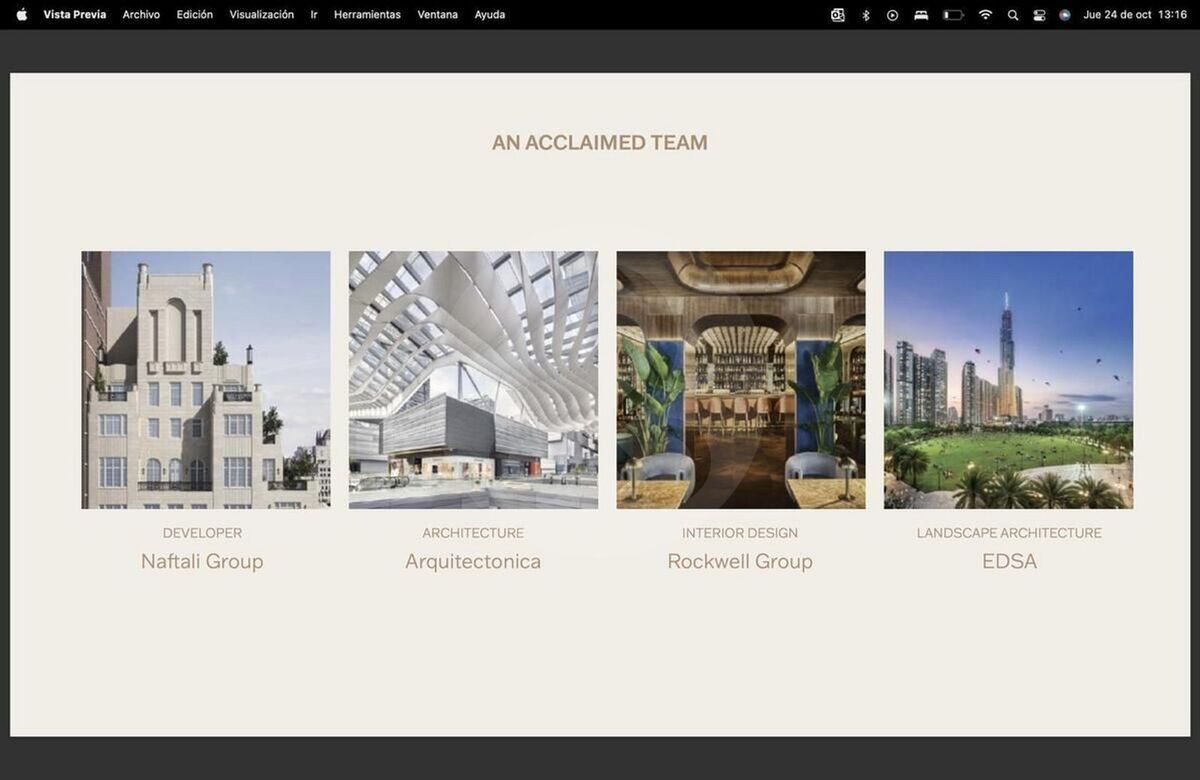The height and width of the screenshot is (780, 1200).
Task: Open the Vista Previa app menu
Action: (x=75, y=15)
